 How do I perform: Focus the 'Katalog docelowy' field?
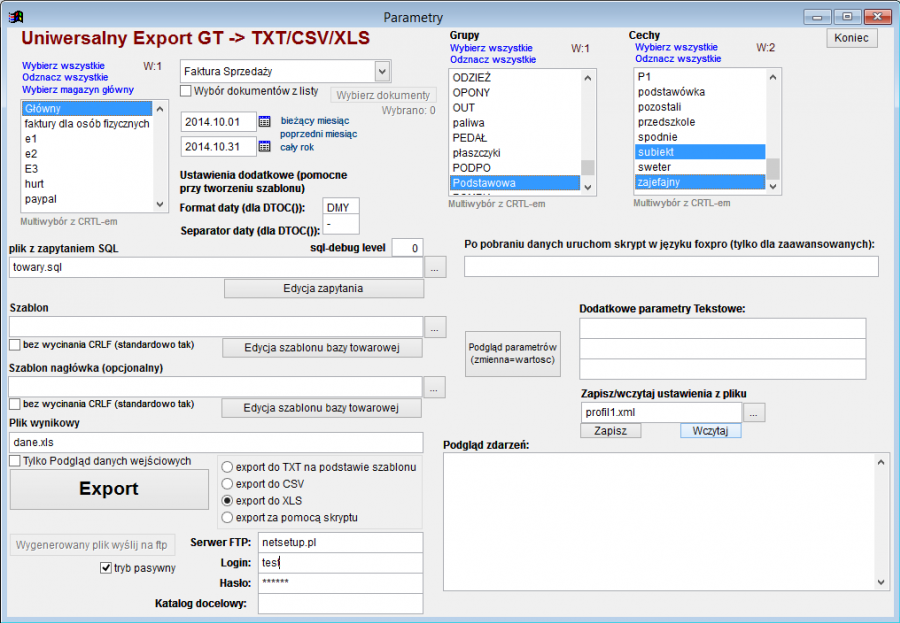pyautogui.click(x=340, y=603)
